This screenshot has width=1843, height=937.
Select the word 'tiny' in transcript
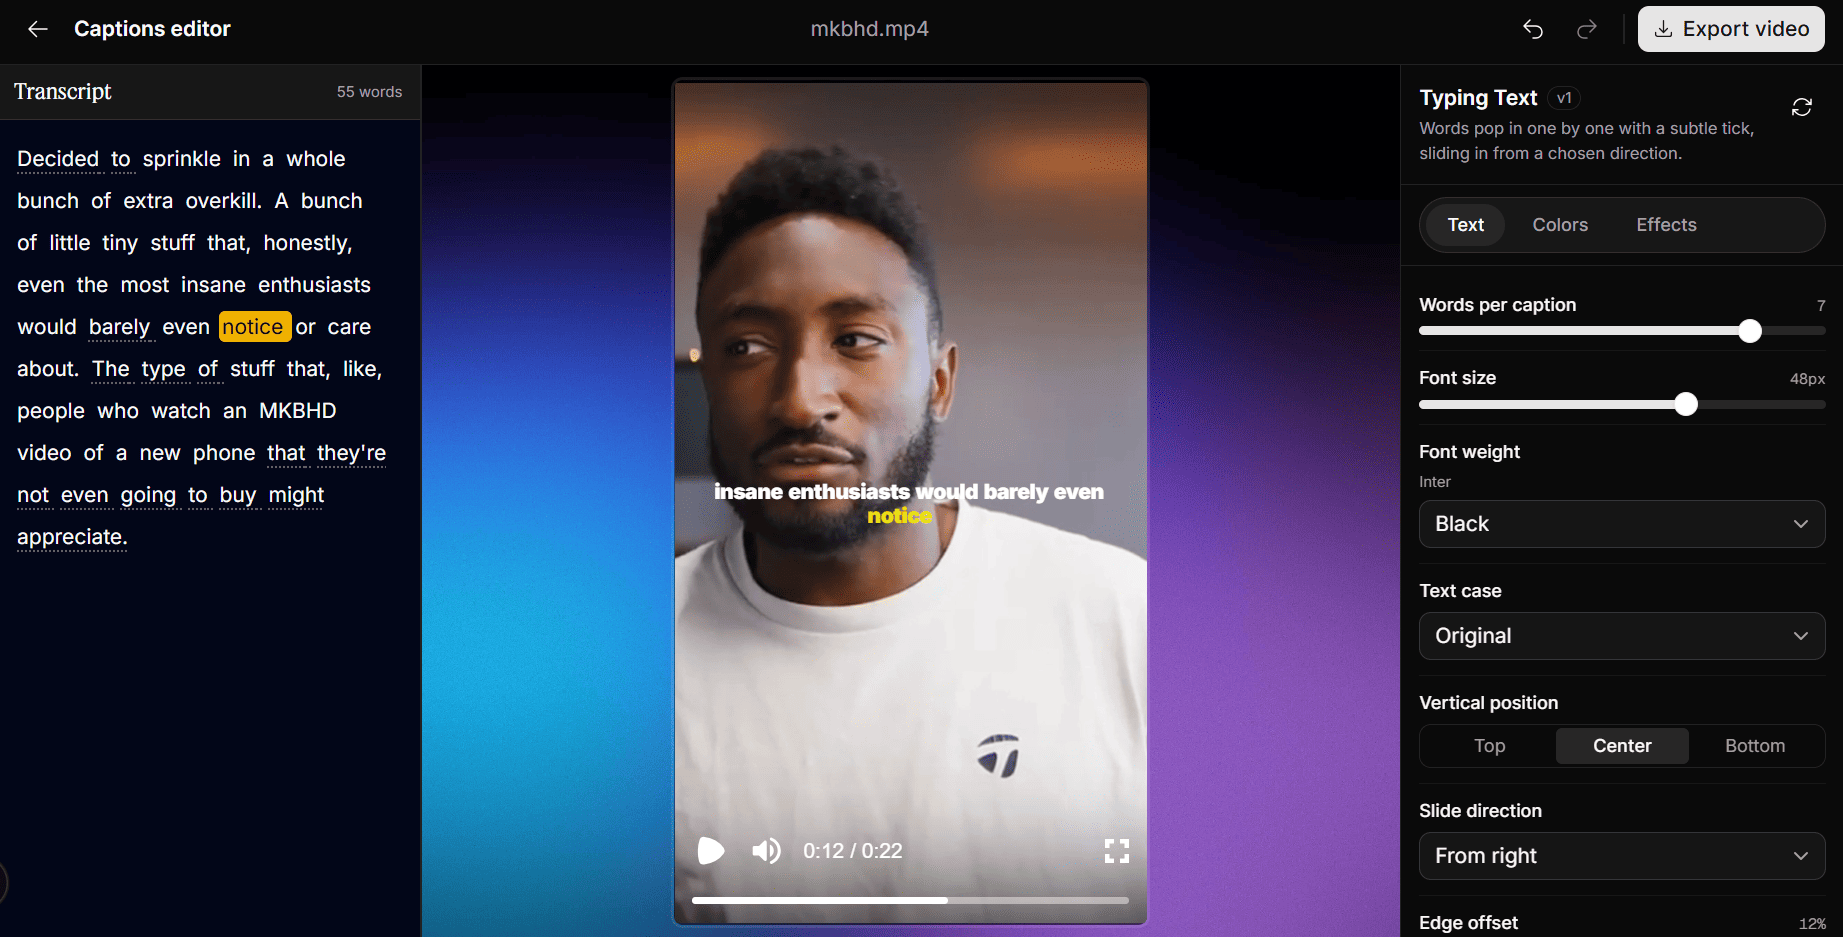(120, 243)
